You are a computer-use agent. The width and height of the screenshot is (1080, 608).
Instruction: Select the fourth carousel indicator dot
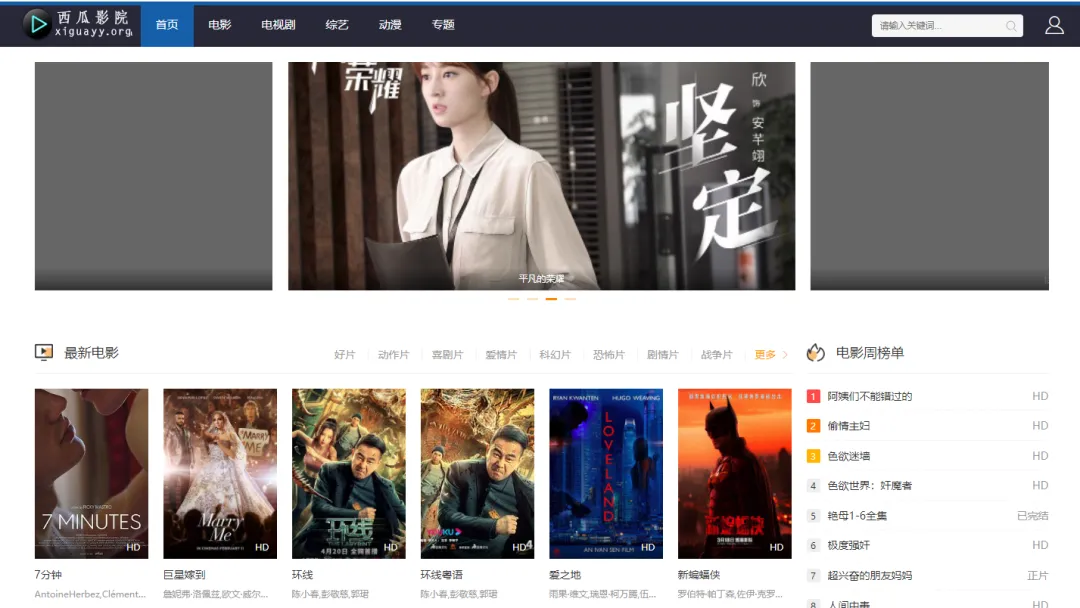coord(570,299)
